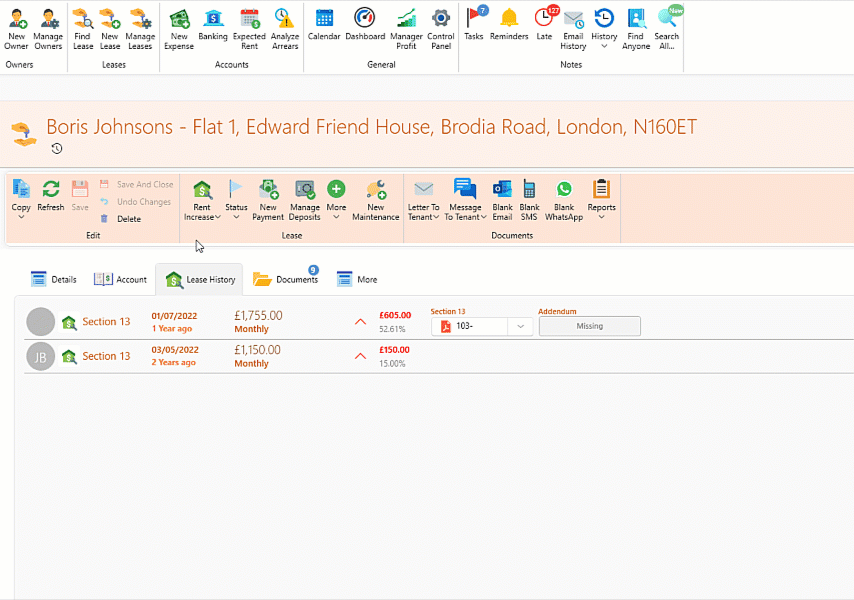Click the Missing addendum button
Screen dimensions: 854x600
pyautogui.click(x=589, y=326)
